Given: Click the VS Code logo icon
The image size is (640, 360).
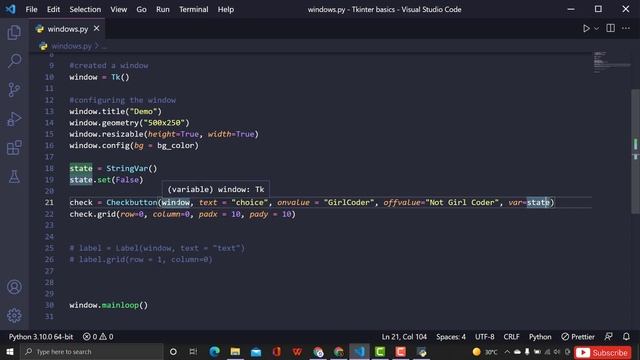Looking at the screenshot, I should [10, 9].
